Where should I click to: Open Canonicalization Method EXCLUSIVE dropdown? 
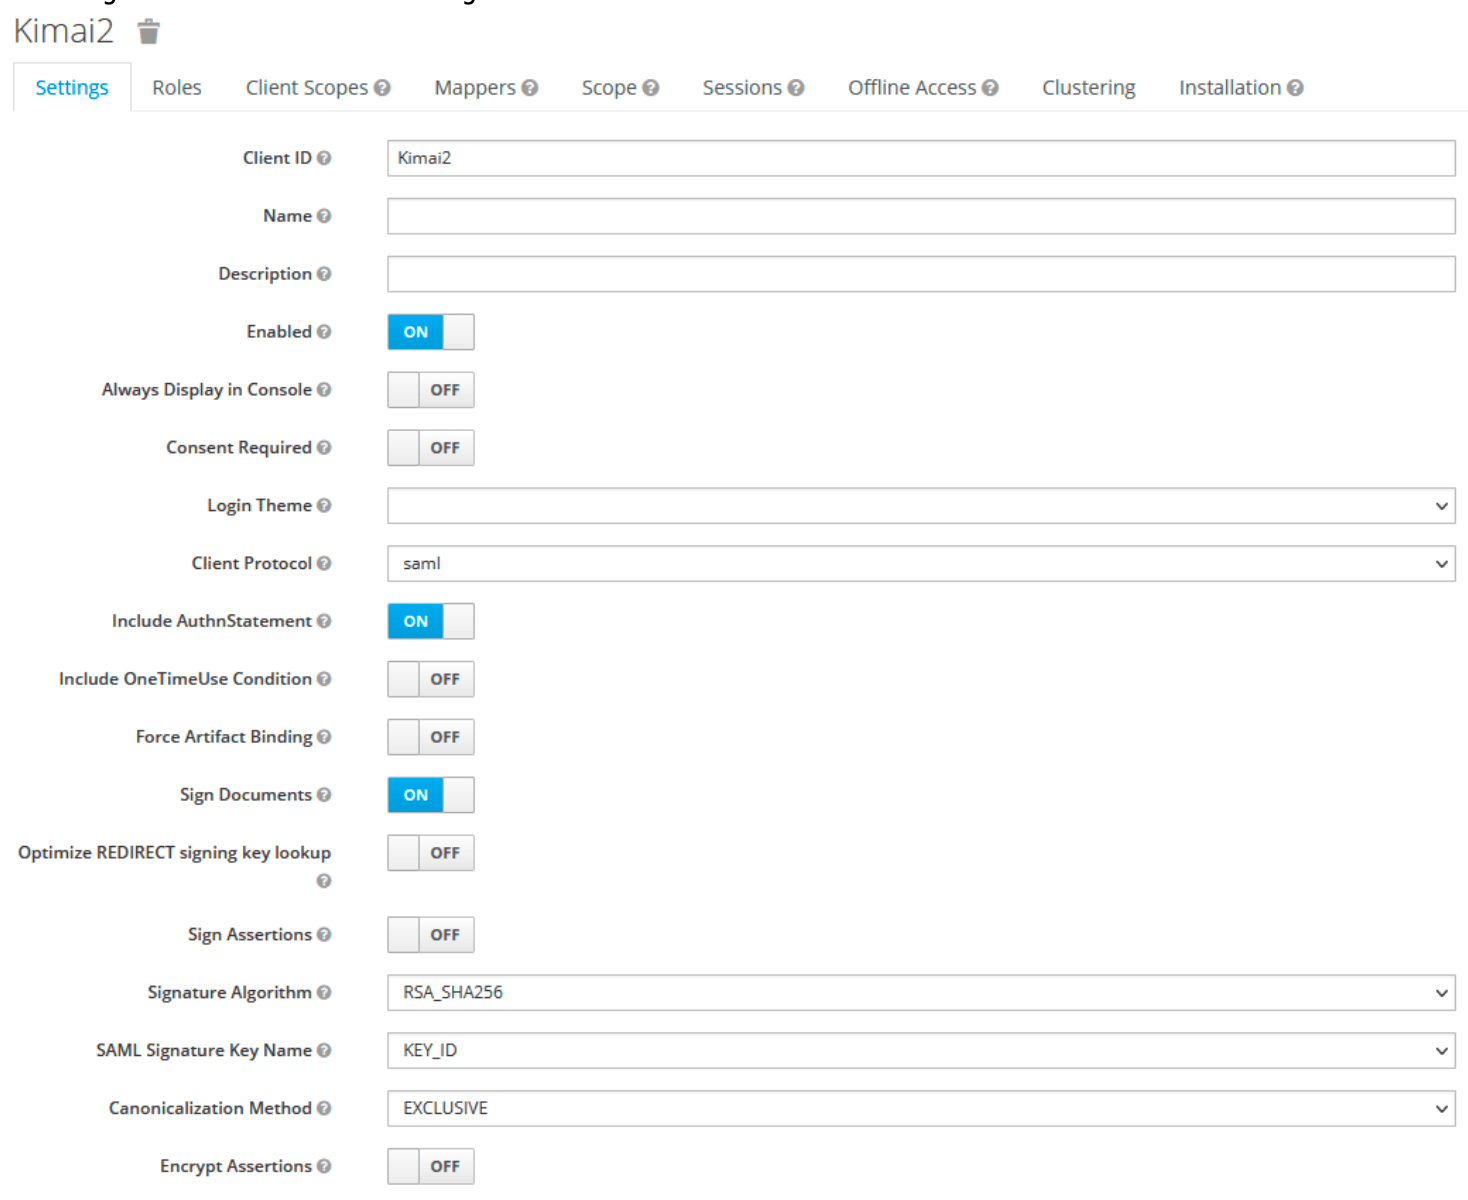[921, 1109]
